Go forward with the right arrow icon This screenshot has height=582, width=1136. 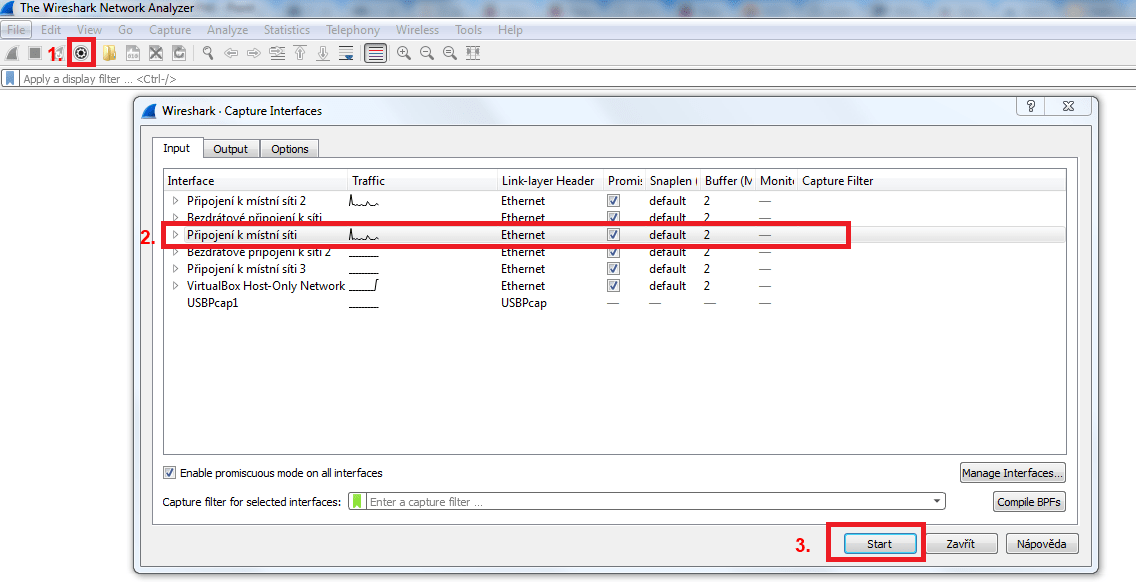(x=254, y=53)
